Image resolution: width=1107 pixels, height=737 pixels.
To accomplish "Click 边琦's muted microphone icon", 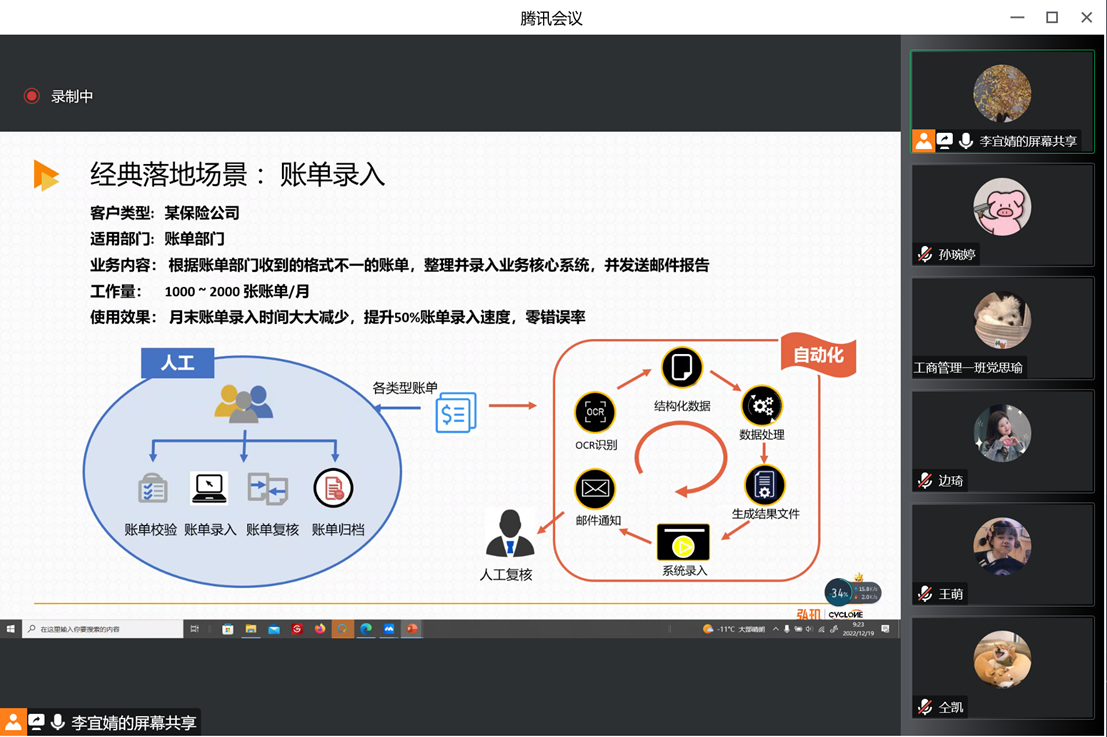I will point(925,481).
